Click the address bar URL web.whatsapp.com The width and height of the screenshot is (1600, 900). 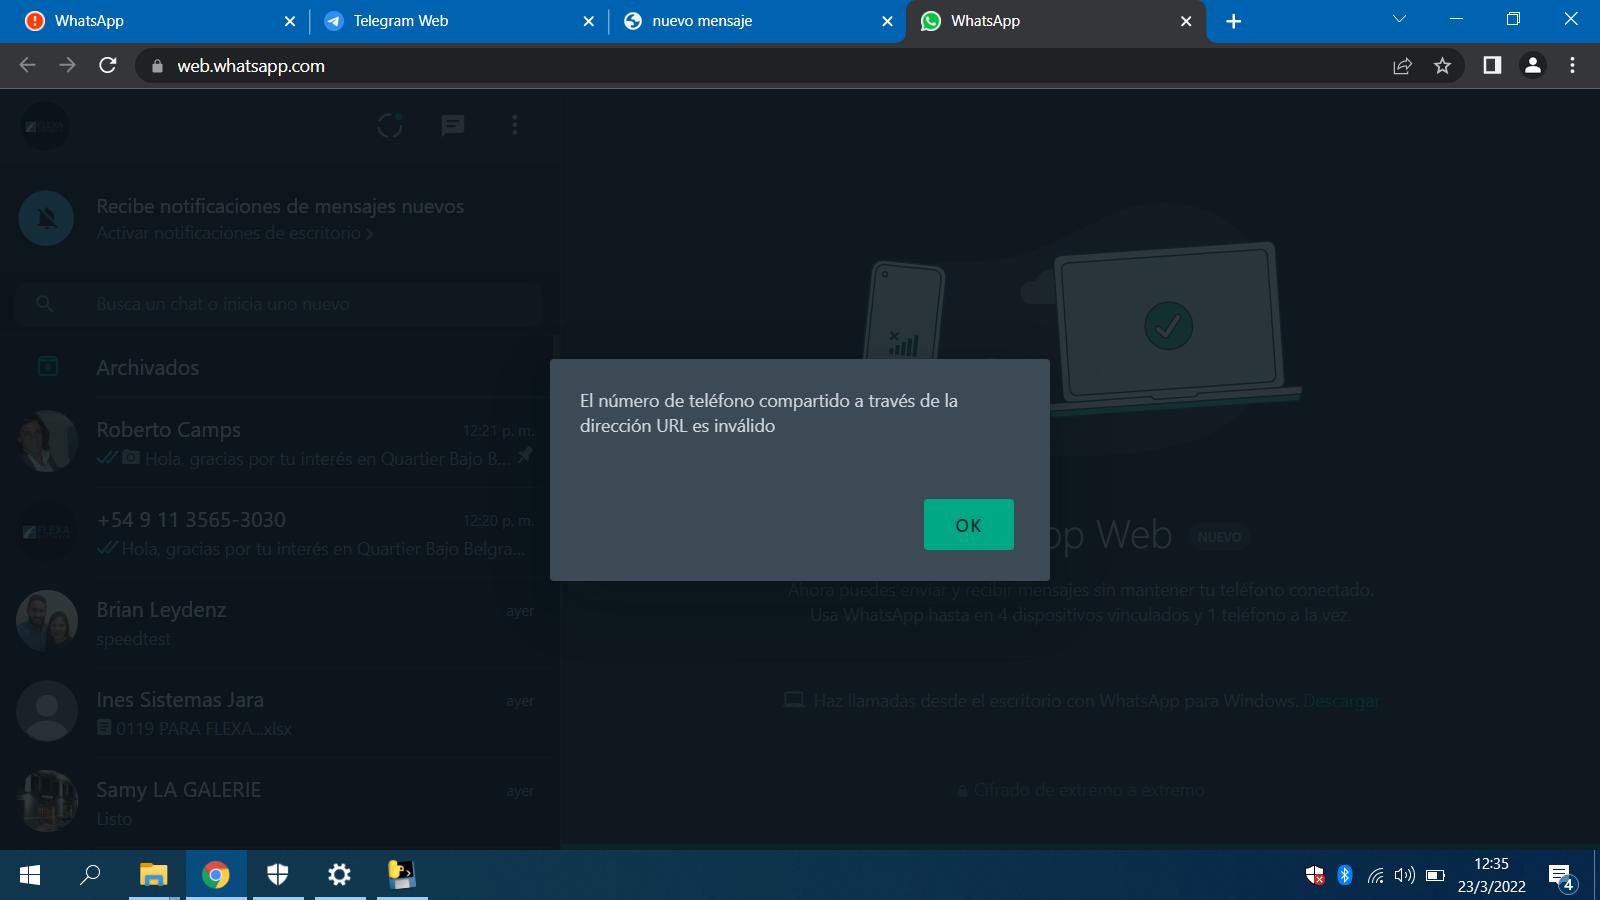click(x=251, y=66)
